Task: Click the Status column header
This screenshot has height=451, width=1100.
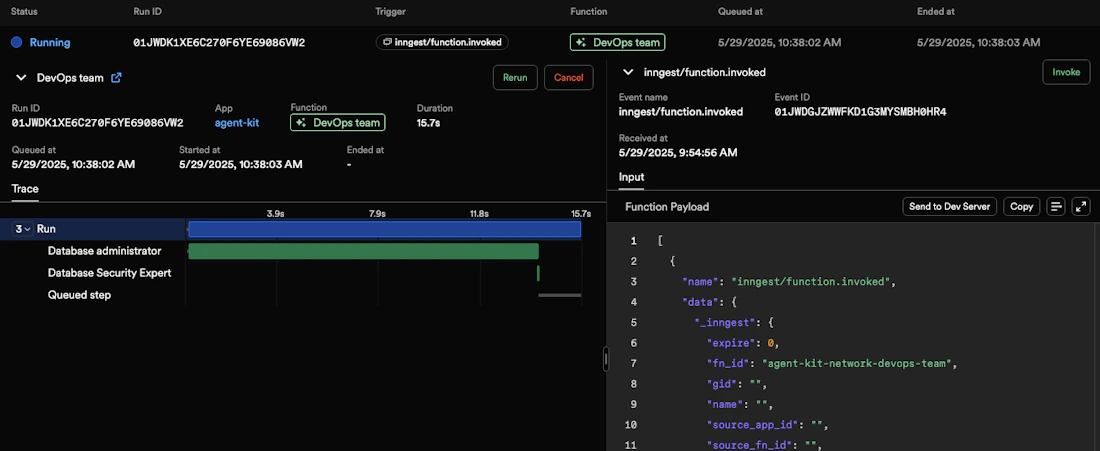Action: 25,12
